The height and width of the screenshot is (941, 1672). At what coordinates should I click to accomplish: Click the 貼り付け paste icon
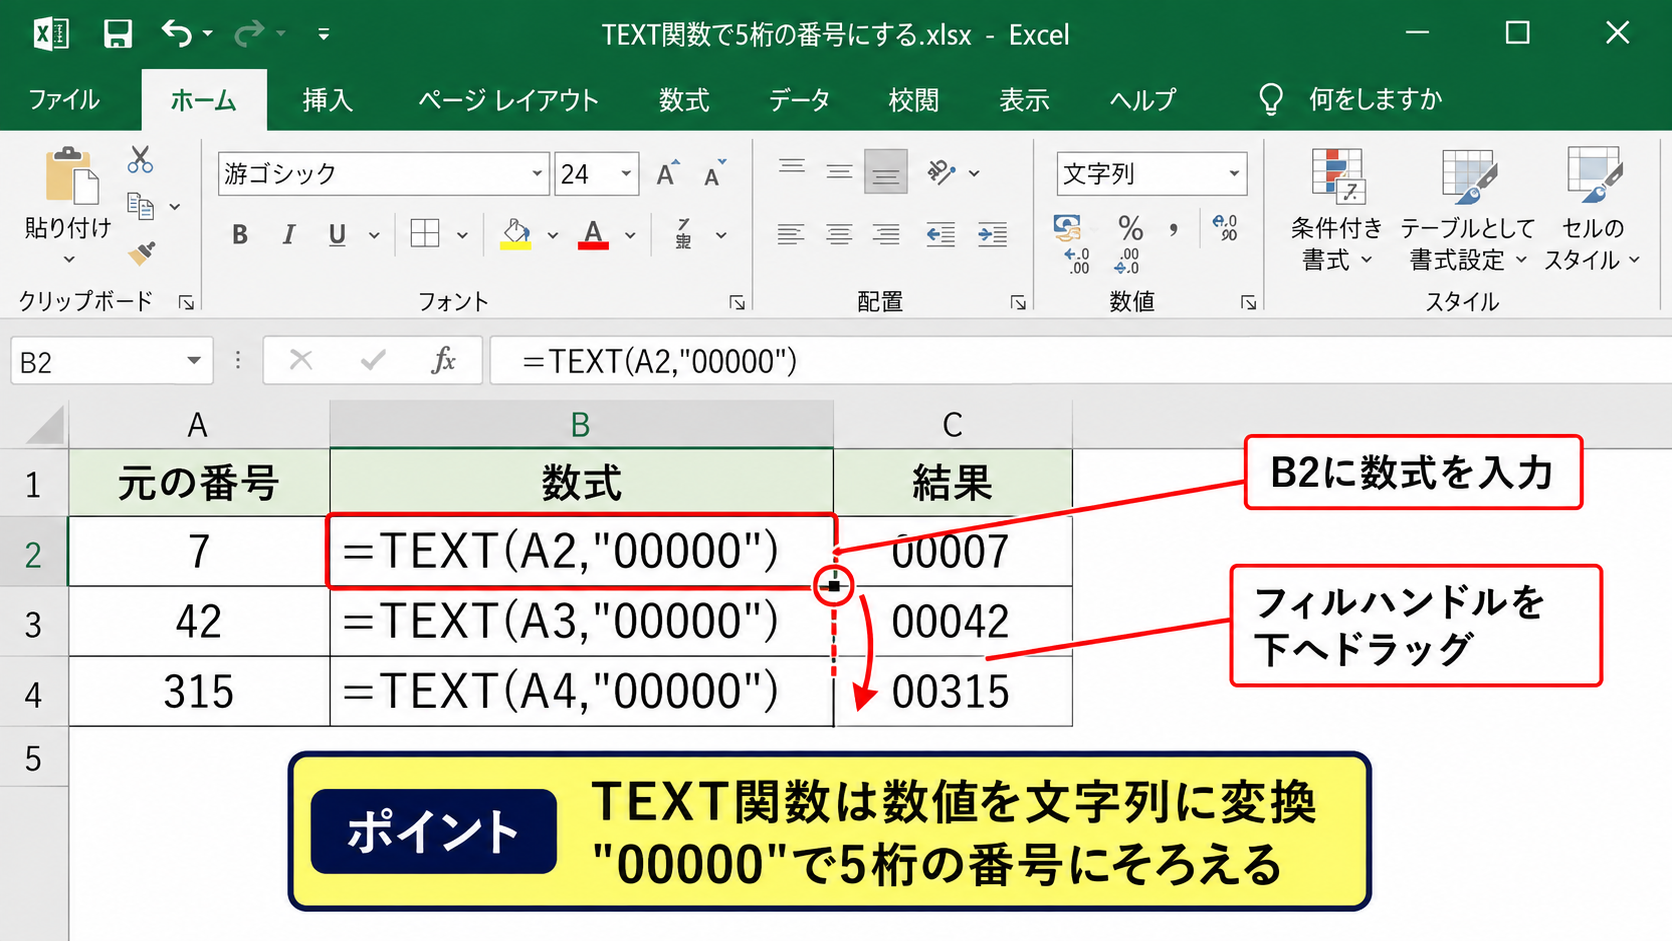(x=70, y=177)
